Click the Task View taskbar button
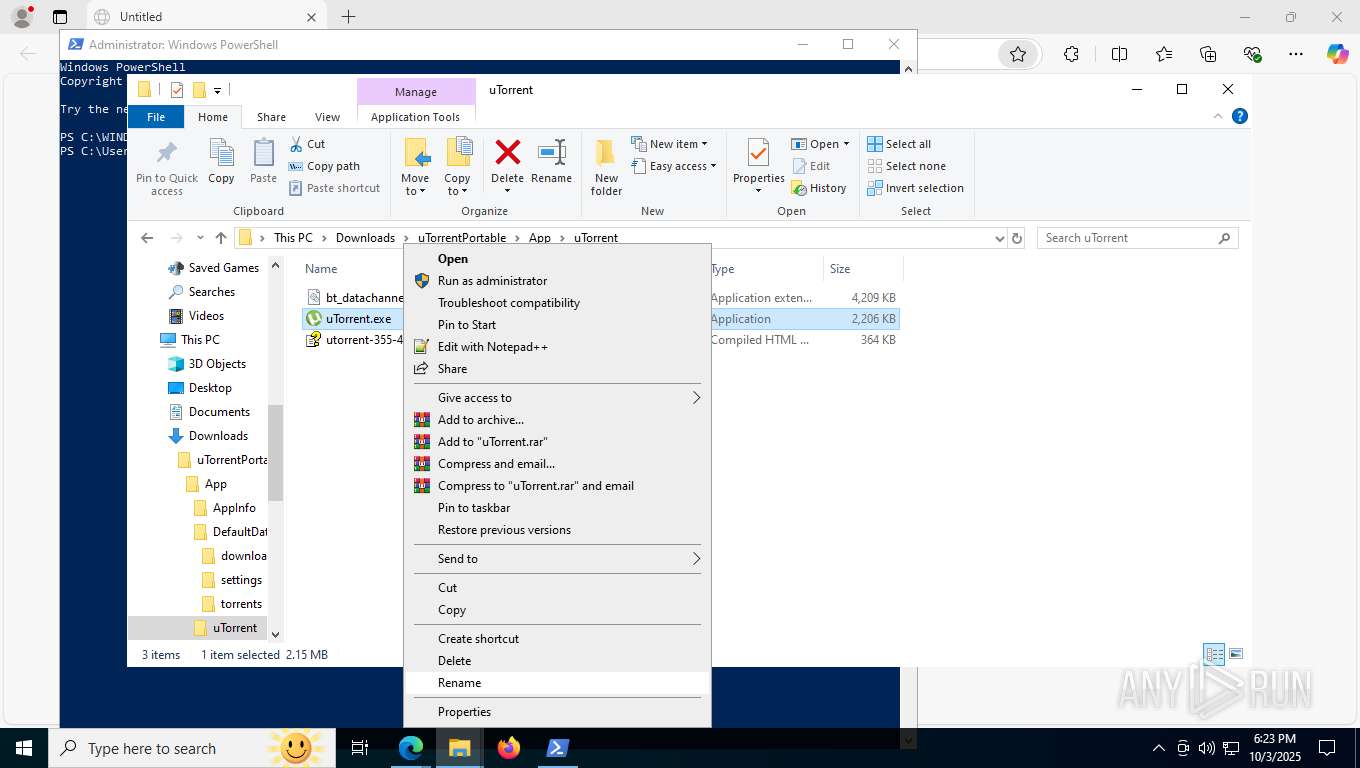The image size is (1360, 768). point(360,748)
